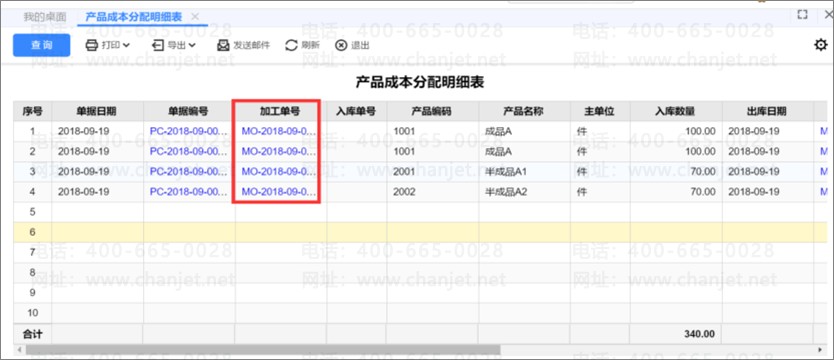Click the 产品编码 column header
Image resolution: width=834 pixels, height=360 pixels.
click(x=432, y=111)
